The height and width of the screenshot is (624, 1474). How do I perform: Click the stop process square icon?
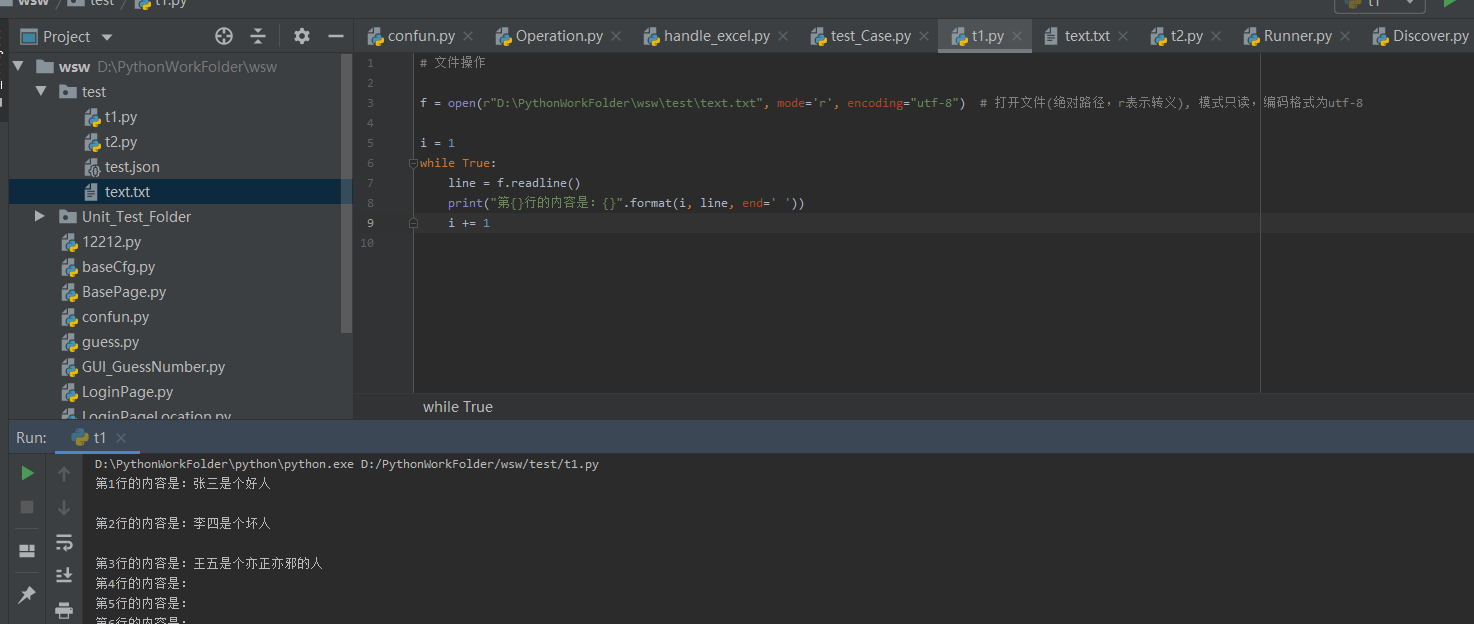pos(28,507)
